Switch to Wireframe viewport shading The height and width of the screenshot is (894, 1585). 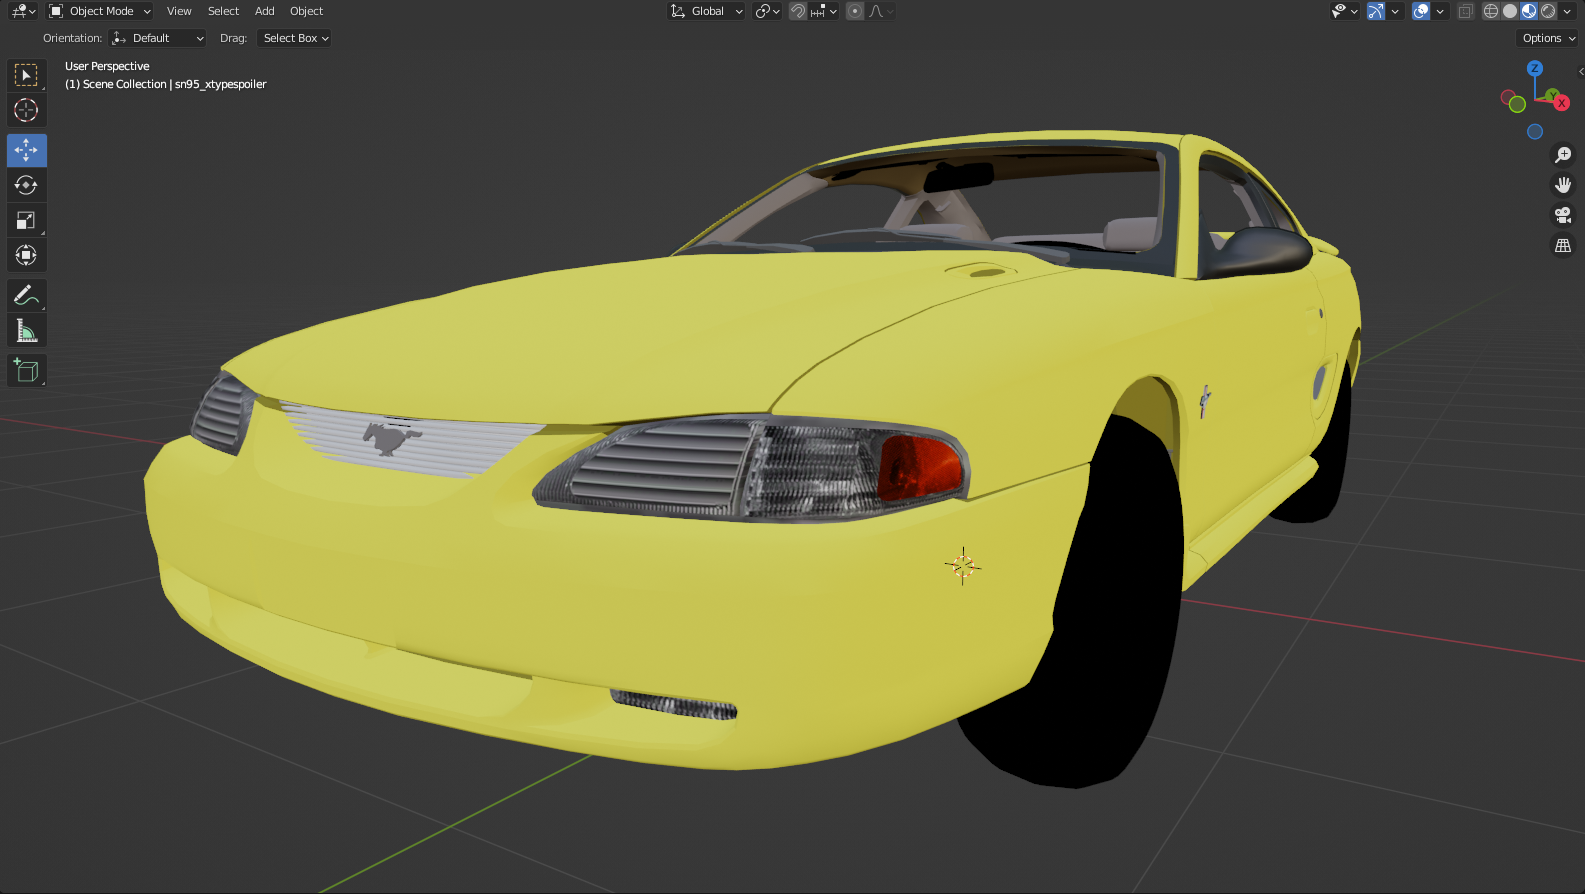pyautogui.click(x=1491, y=11)
